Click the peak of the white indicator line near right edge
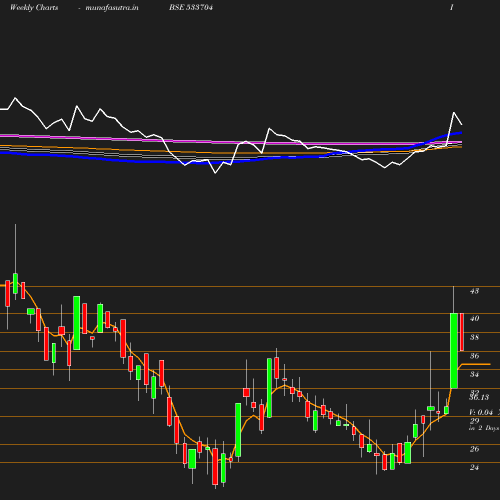500x500 pixels. coord(454,113)
